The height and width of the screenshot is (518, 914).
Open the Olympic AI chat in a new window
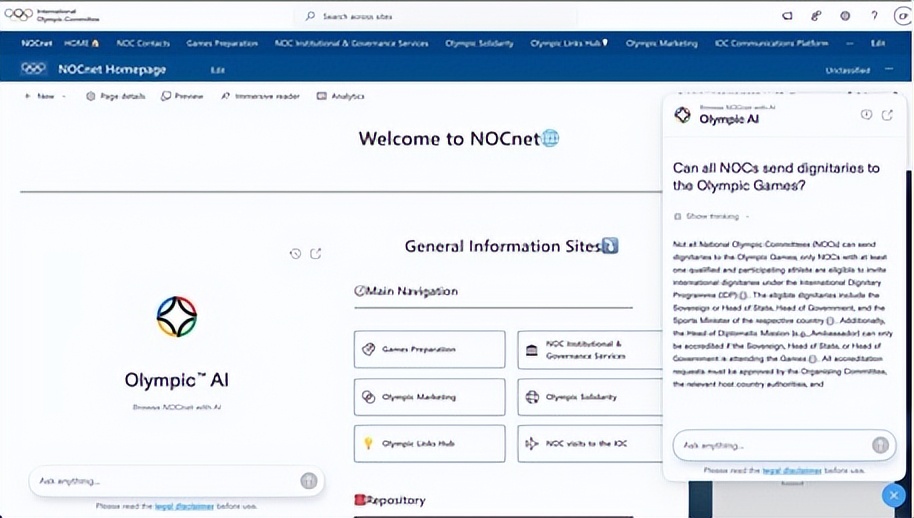click(887, 115)
